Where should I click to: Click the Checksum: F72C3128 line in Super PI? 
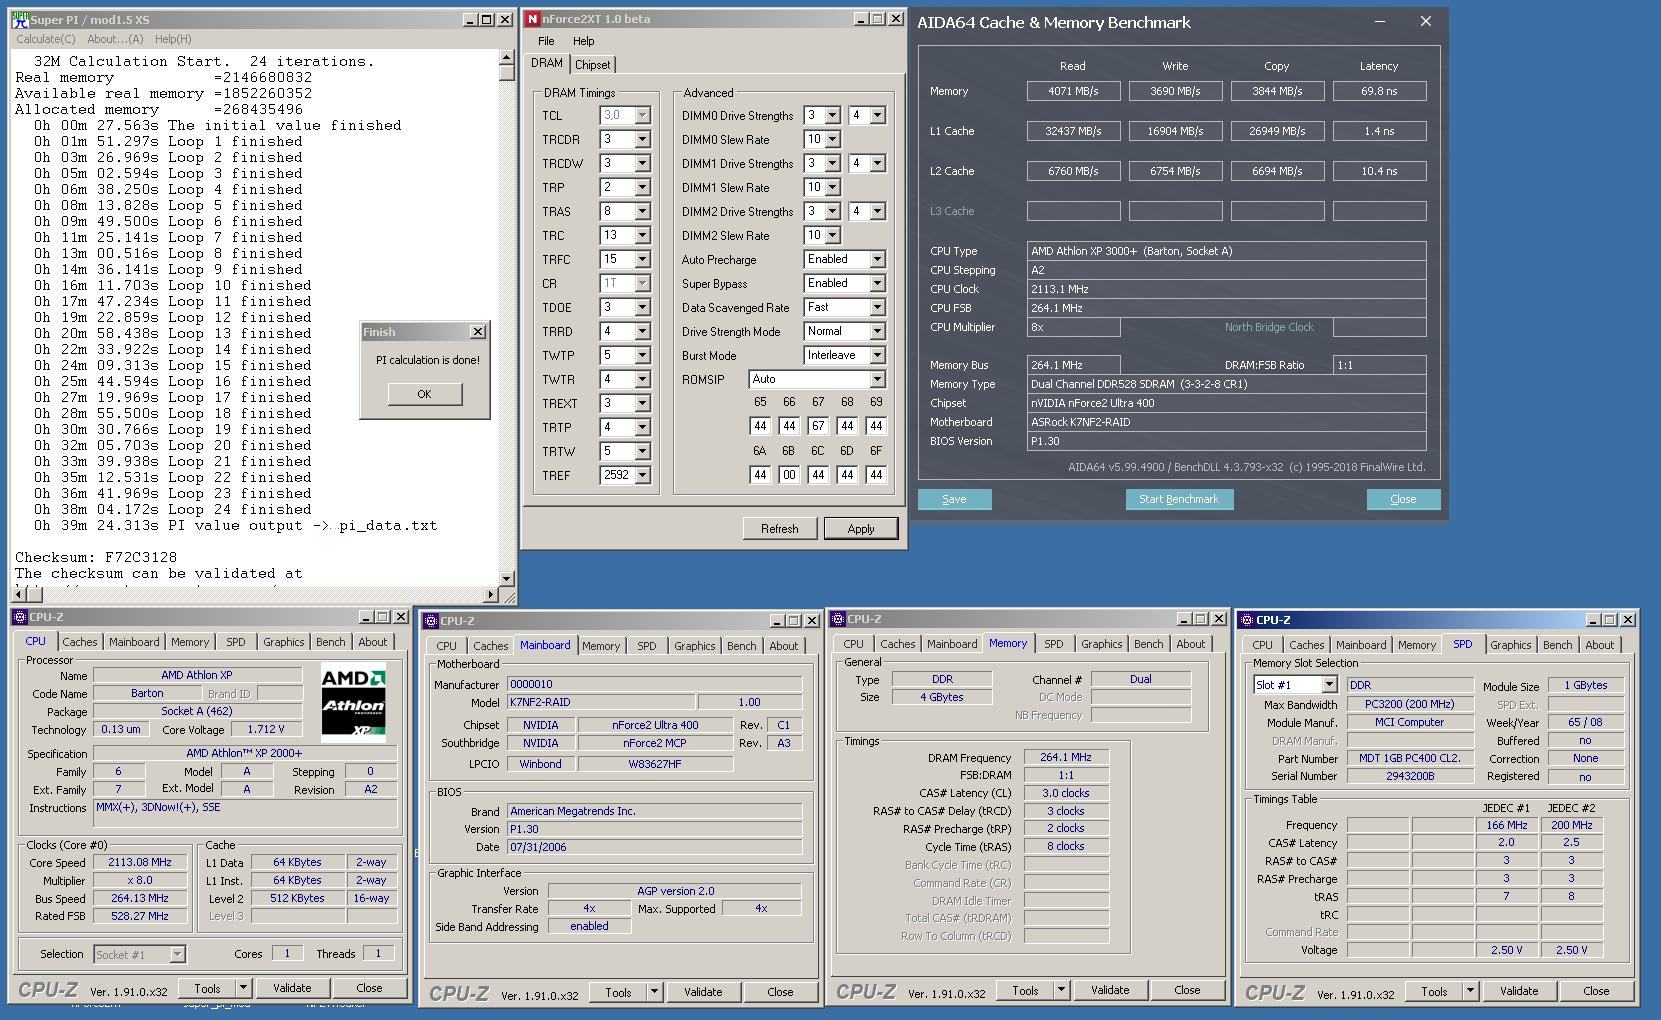(x=96, y=557)
